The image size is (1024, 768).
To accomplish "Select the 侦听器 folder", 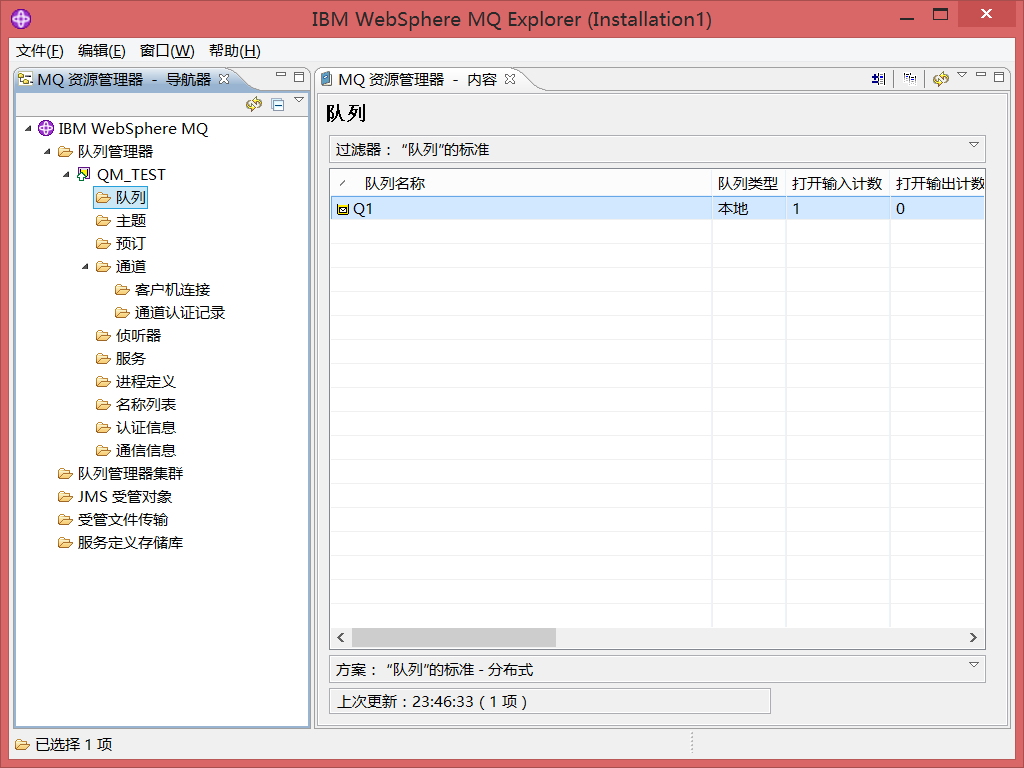I will tap(129, 336).
